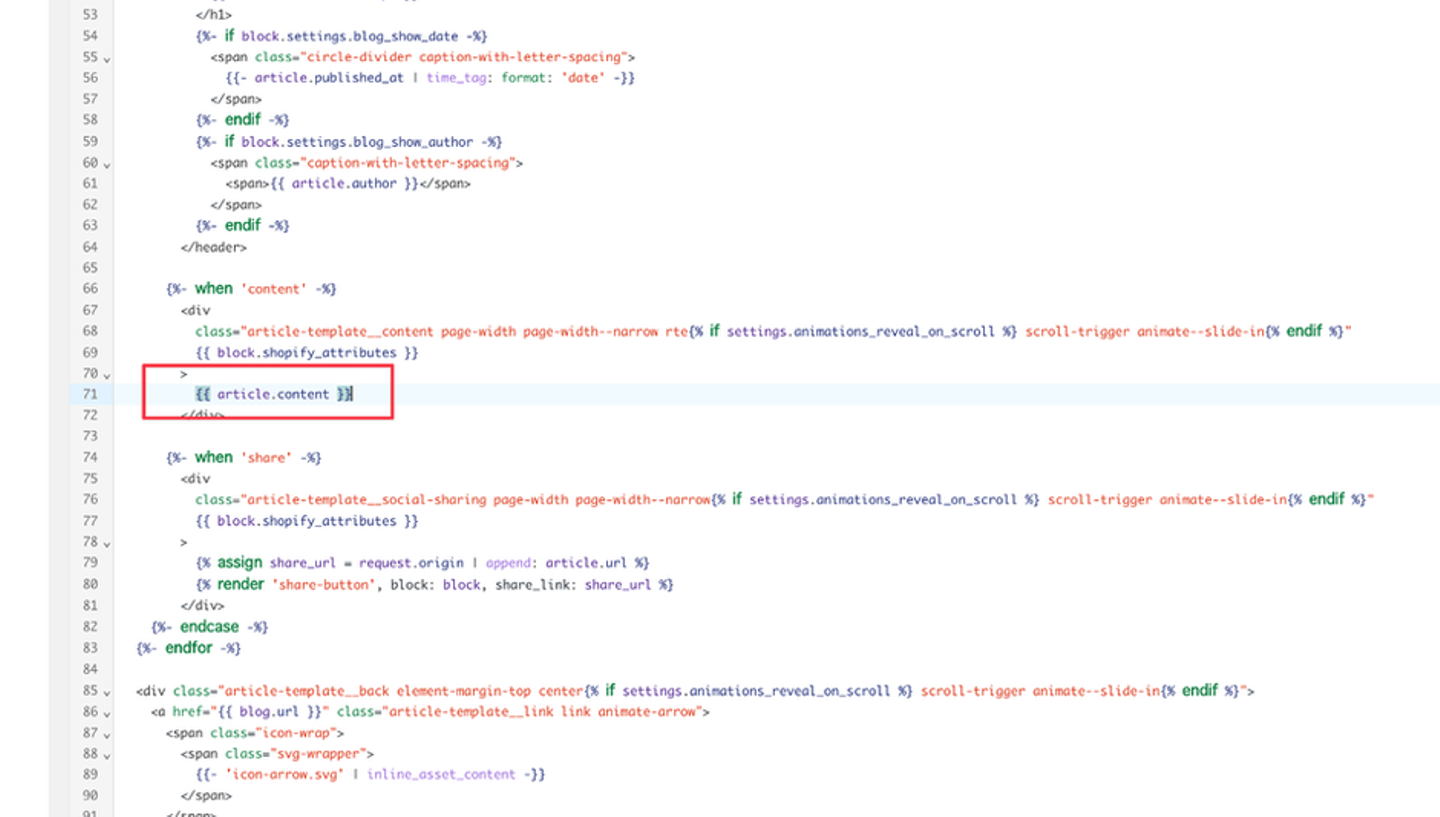The height and width of the screenshot is (817, 1440).
Task: Click line number 66 in the gutter
Action: pyautogui.click(x=90, y=289)
